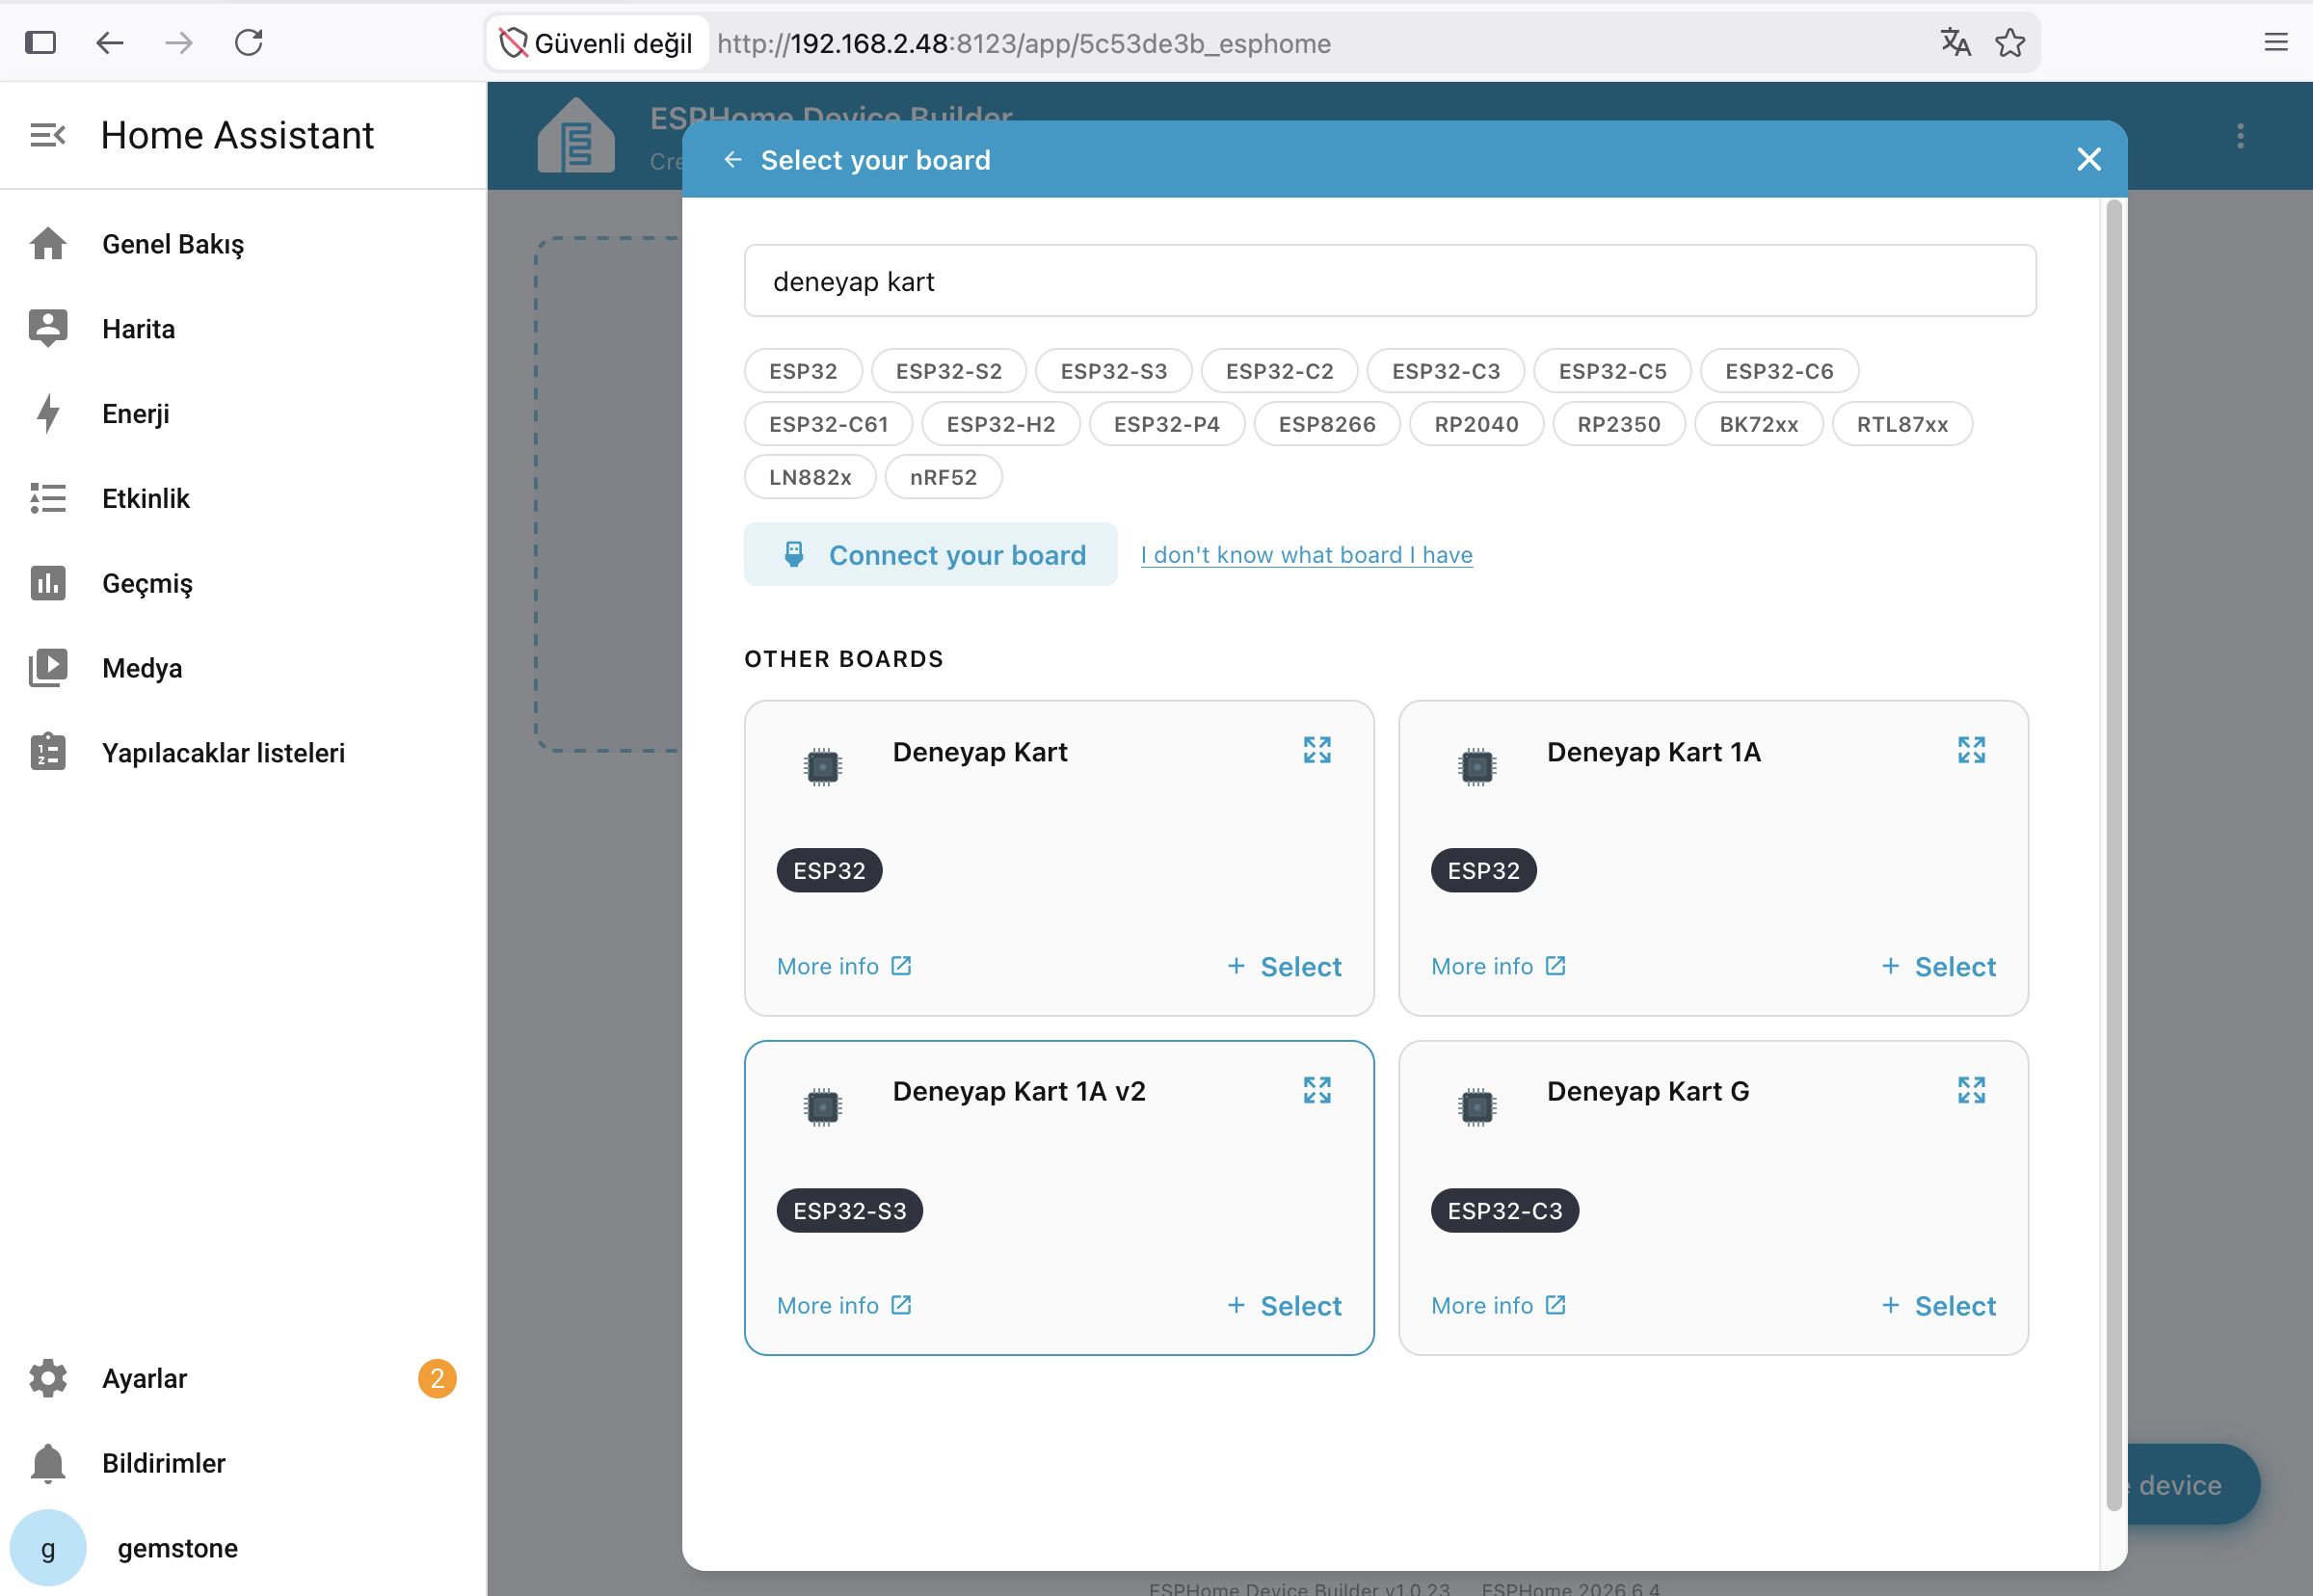This screenshot has height=1596, width=2313.
Task: Open More info for Deneyap Kart
Action: (x=844, y=967)
